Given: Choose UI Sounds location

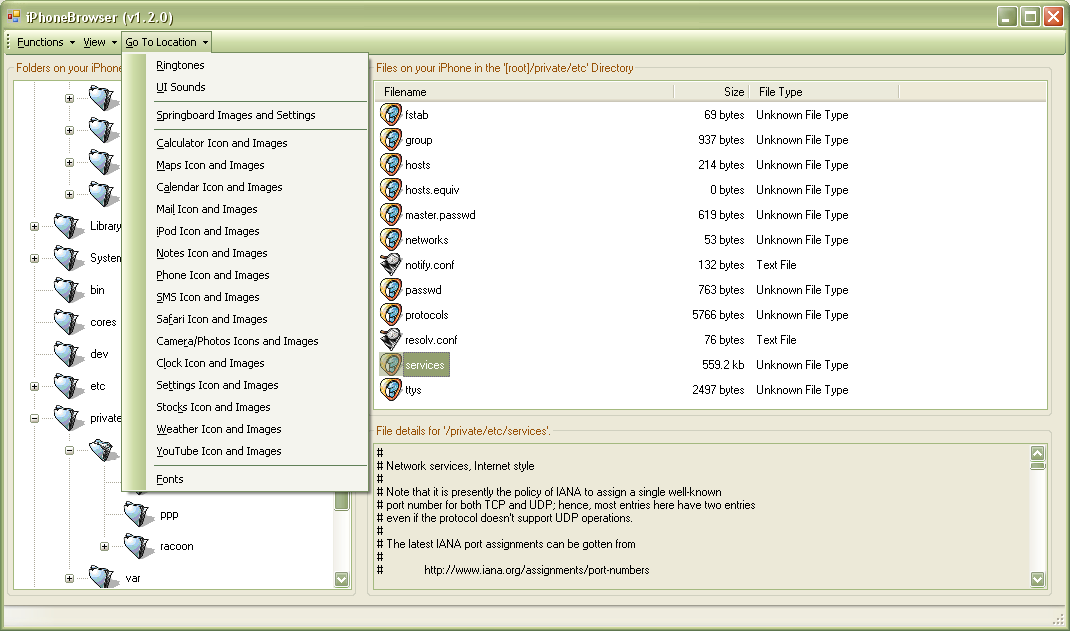Looking at the screenshot, I should tap(181, 87).
